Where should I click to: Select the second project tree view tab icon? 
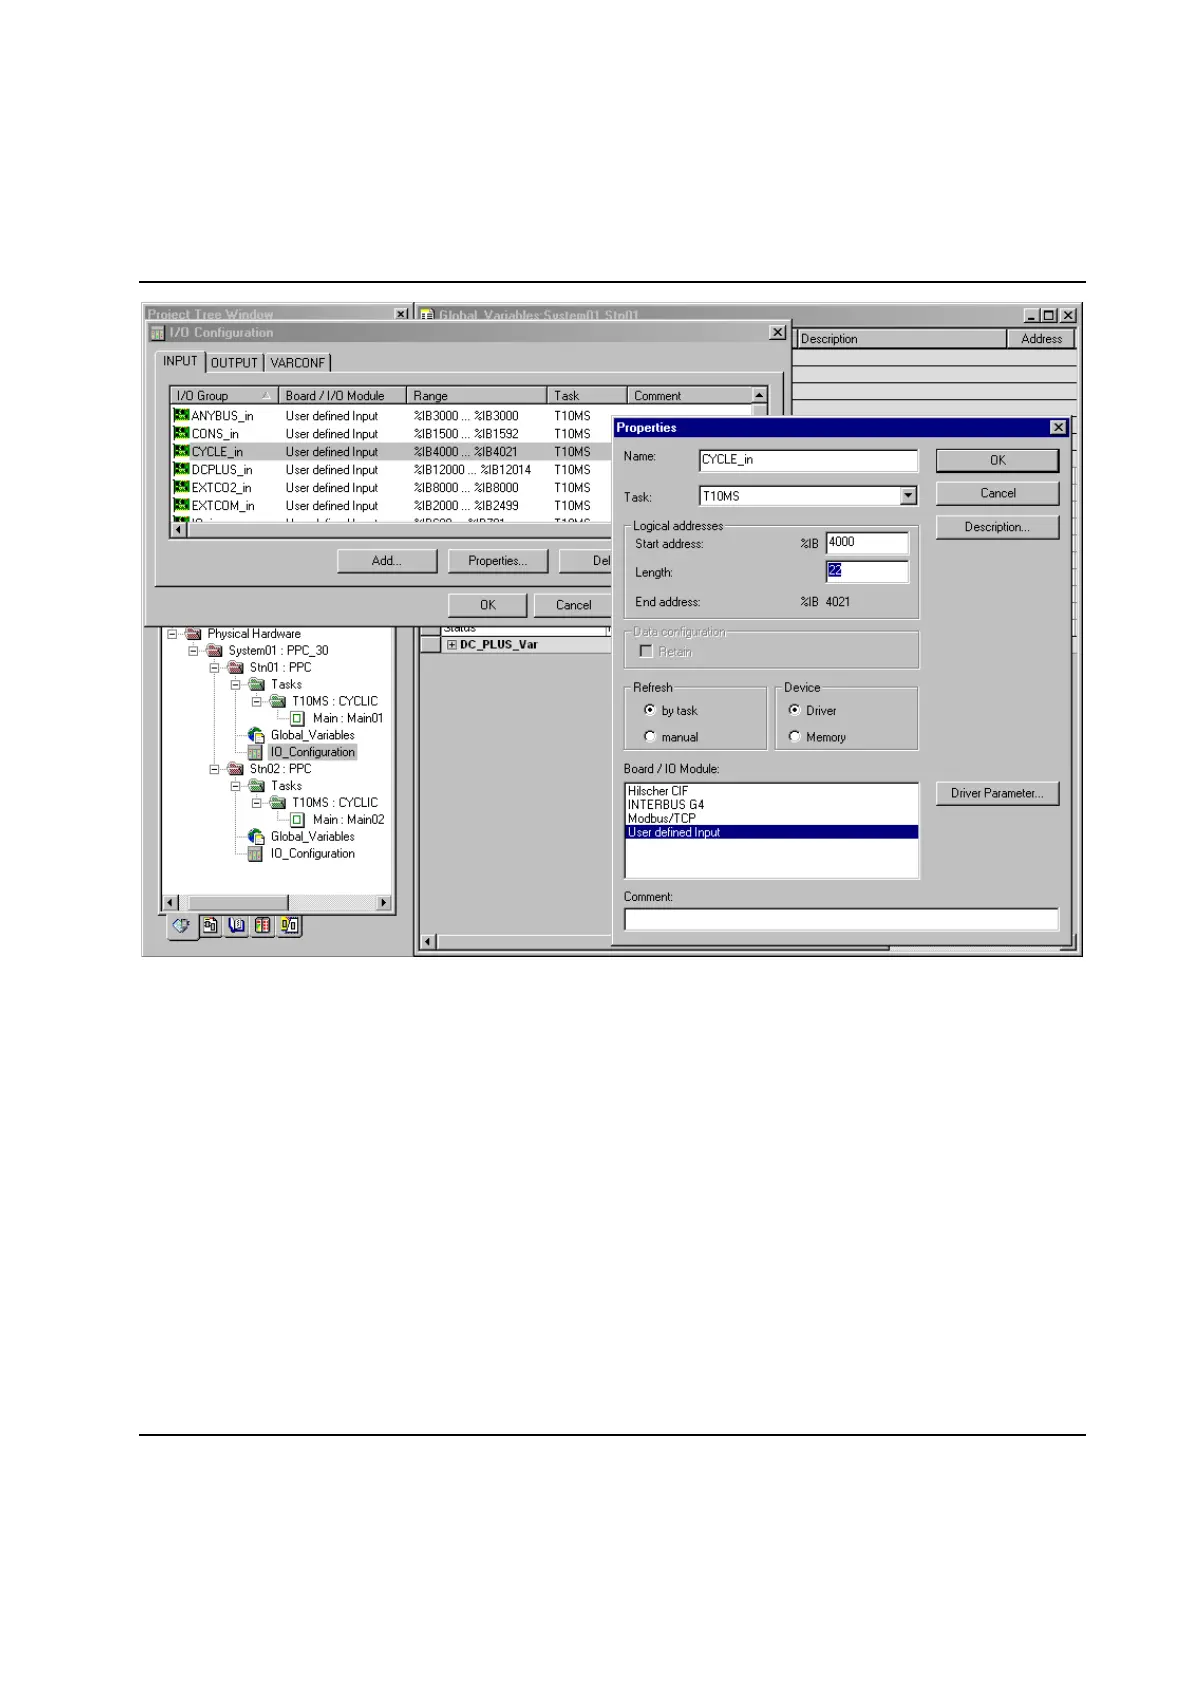point(210,926)
